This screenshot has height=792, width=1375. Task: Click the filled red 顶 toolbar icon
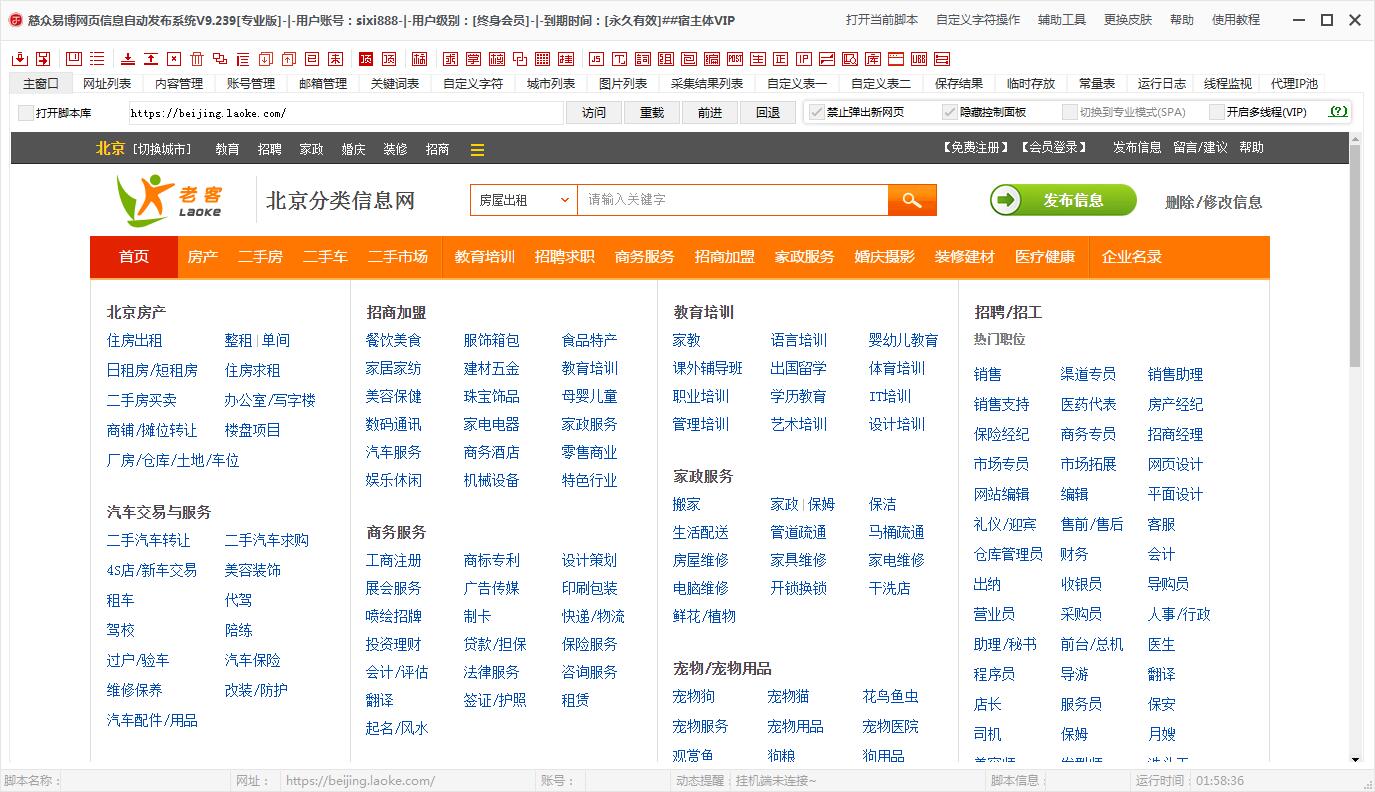[x=366, y=59]
